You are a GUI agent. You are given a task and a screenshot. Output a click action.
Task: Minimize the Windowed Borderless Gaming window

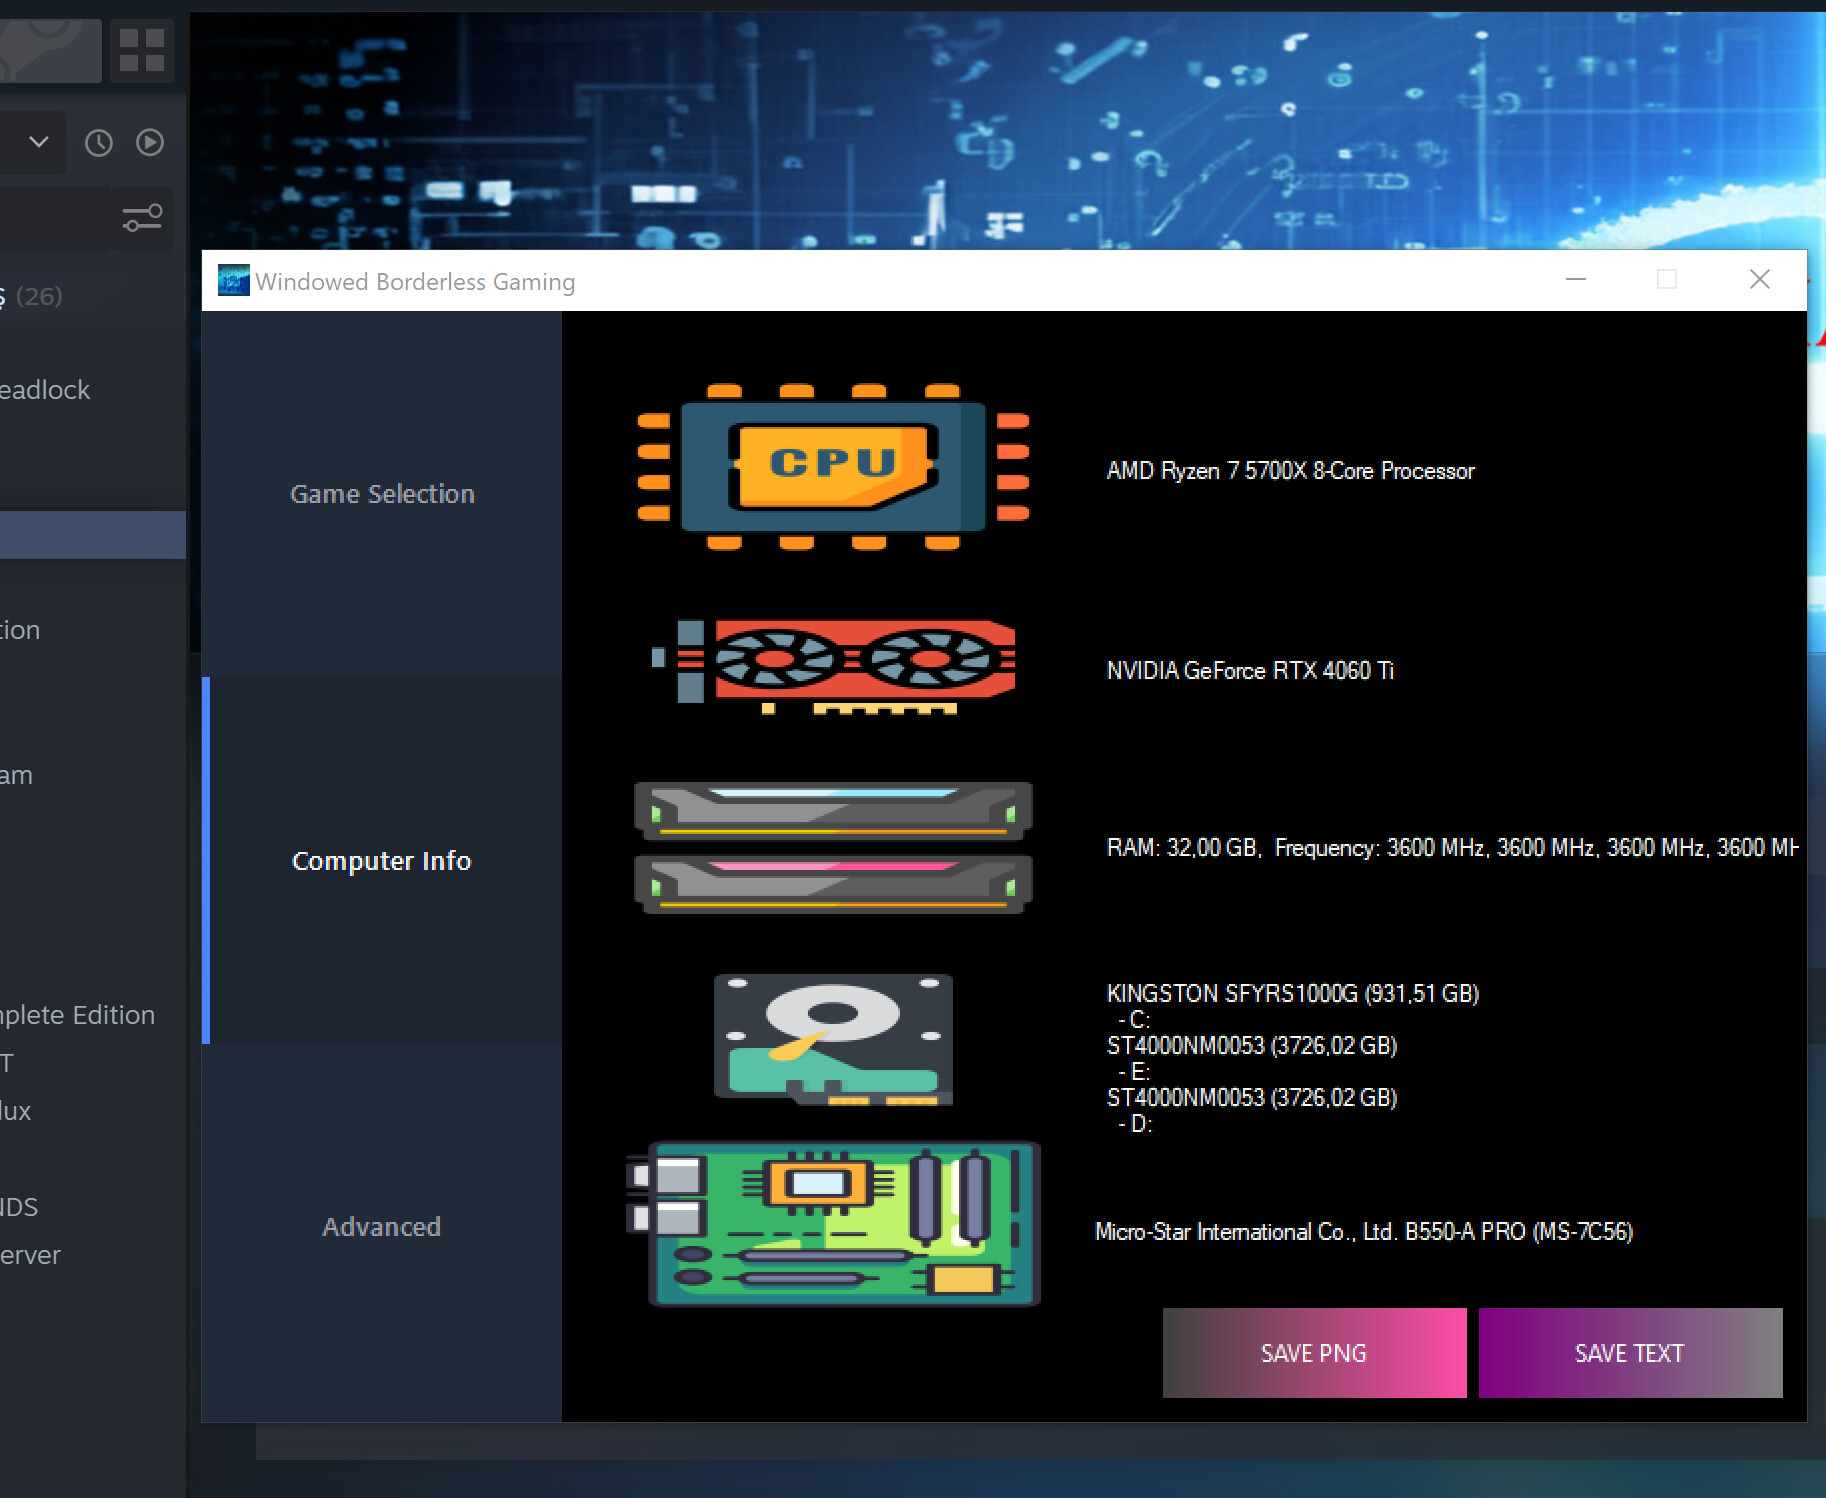point(1576,280)
